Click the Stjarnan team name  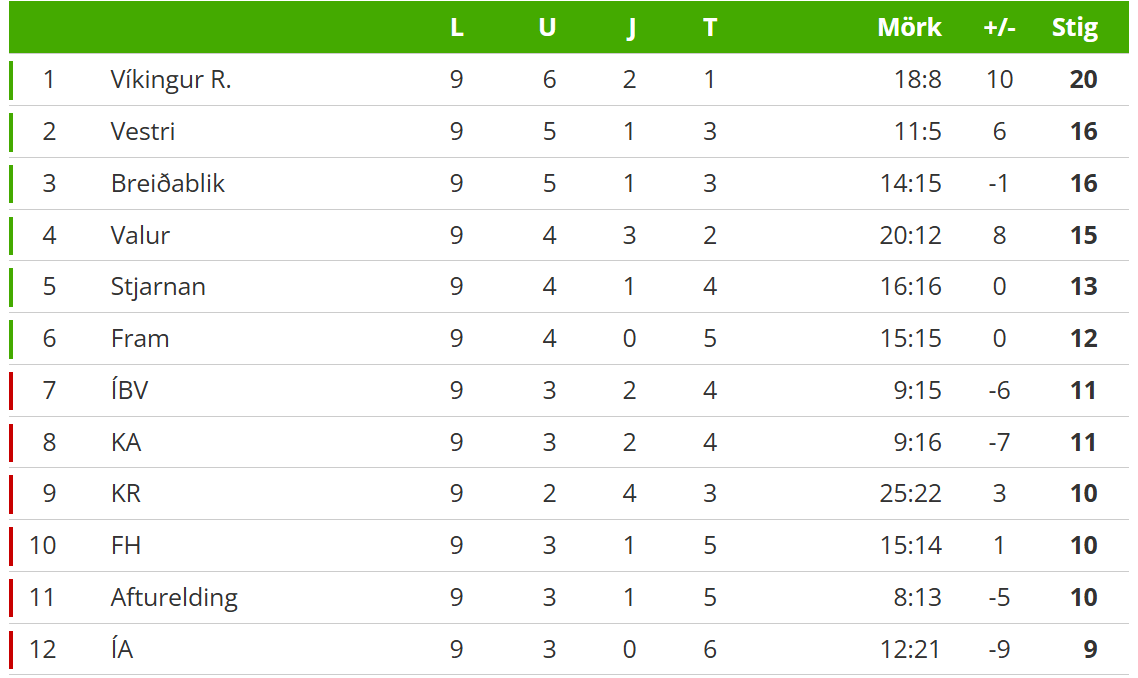pyautogui.click(x=158, y=287)
